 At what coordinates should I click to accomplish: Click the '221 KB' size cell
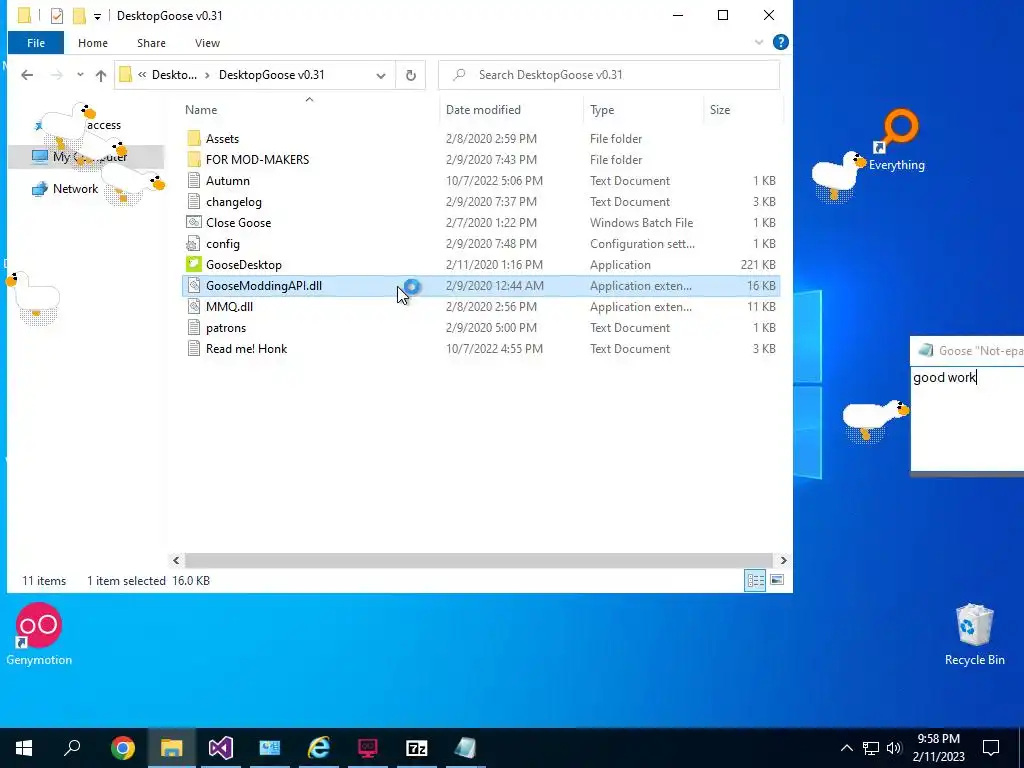tap(758, 264)
